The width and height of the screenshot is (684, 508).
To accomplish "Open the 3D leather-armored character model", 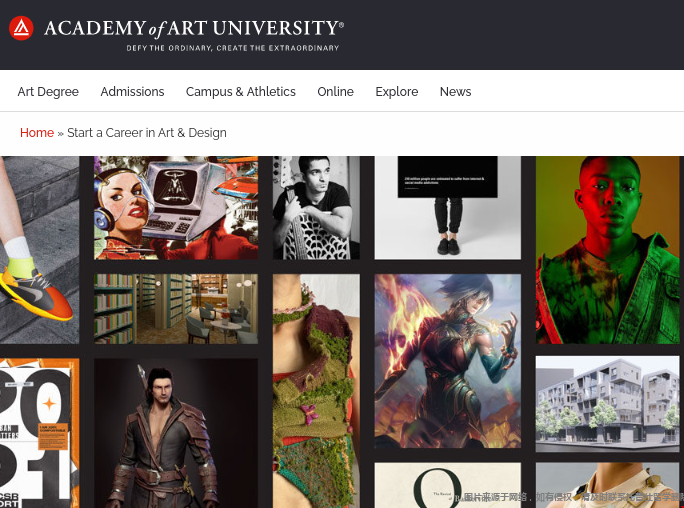I will coord(176,433).
